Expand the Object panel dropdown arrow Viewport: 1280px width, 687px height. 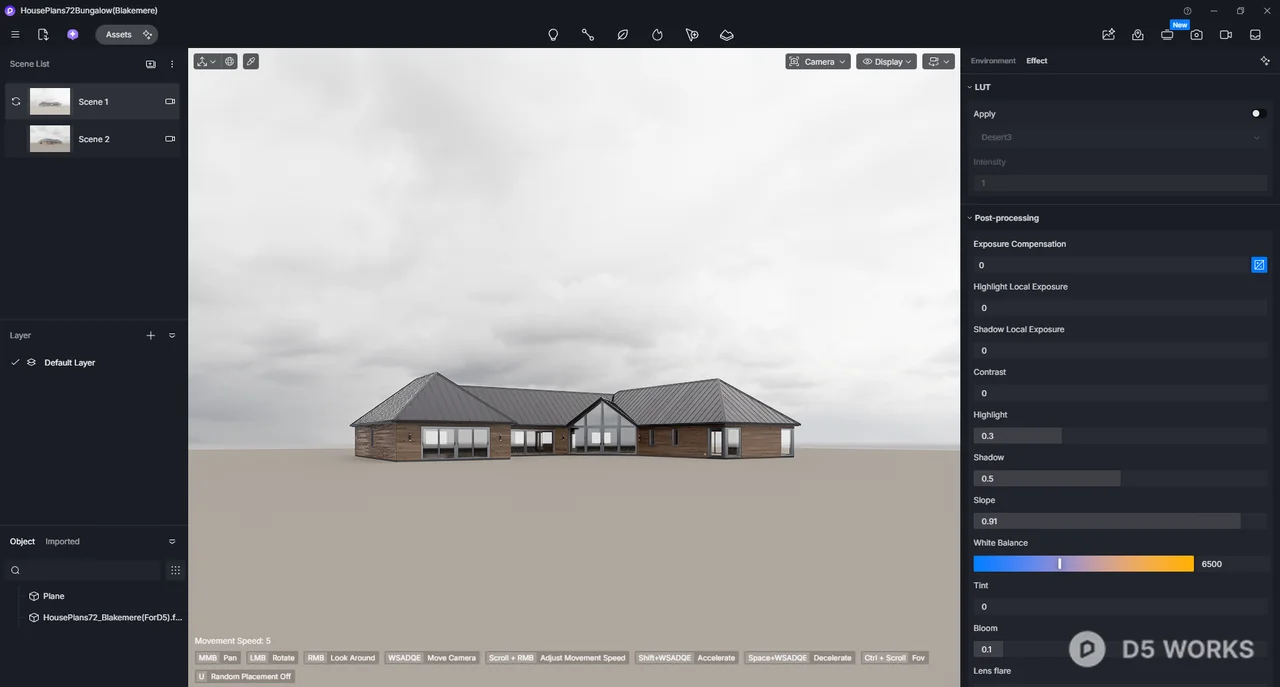172,541
